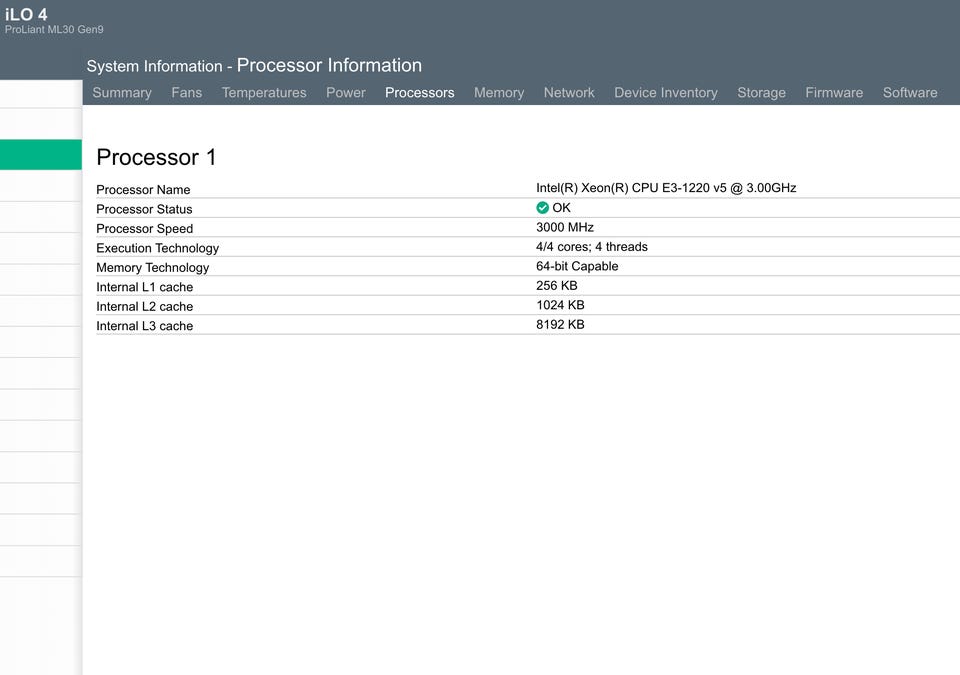Open the Network tab
960x675 pixels.
pyautogui.click(x=569, y=93)
